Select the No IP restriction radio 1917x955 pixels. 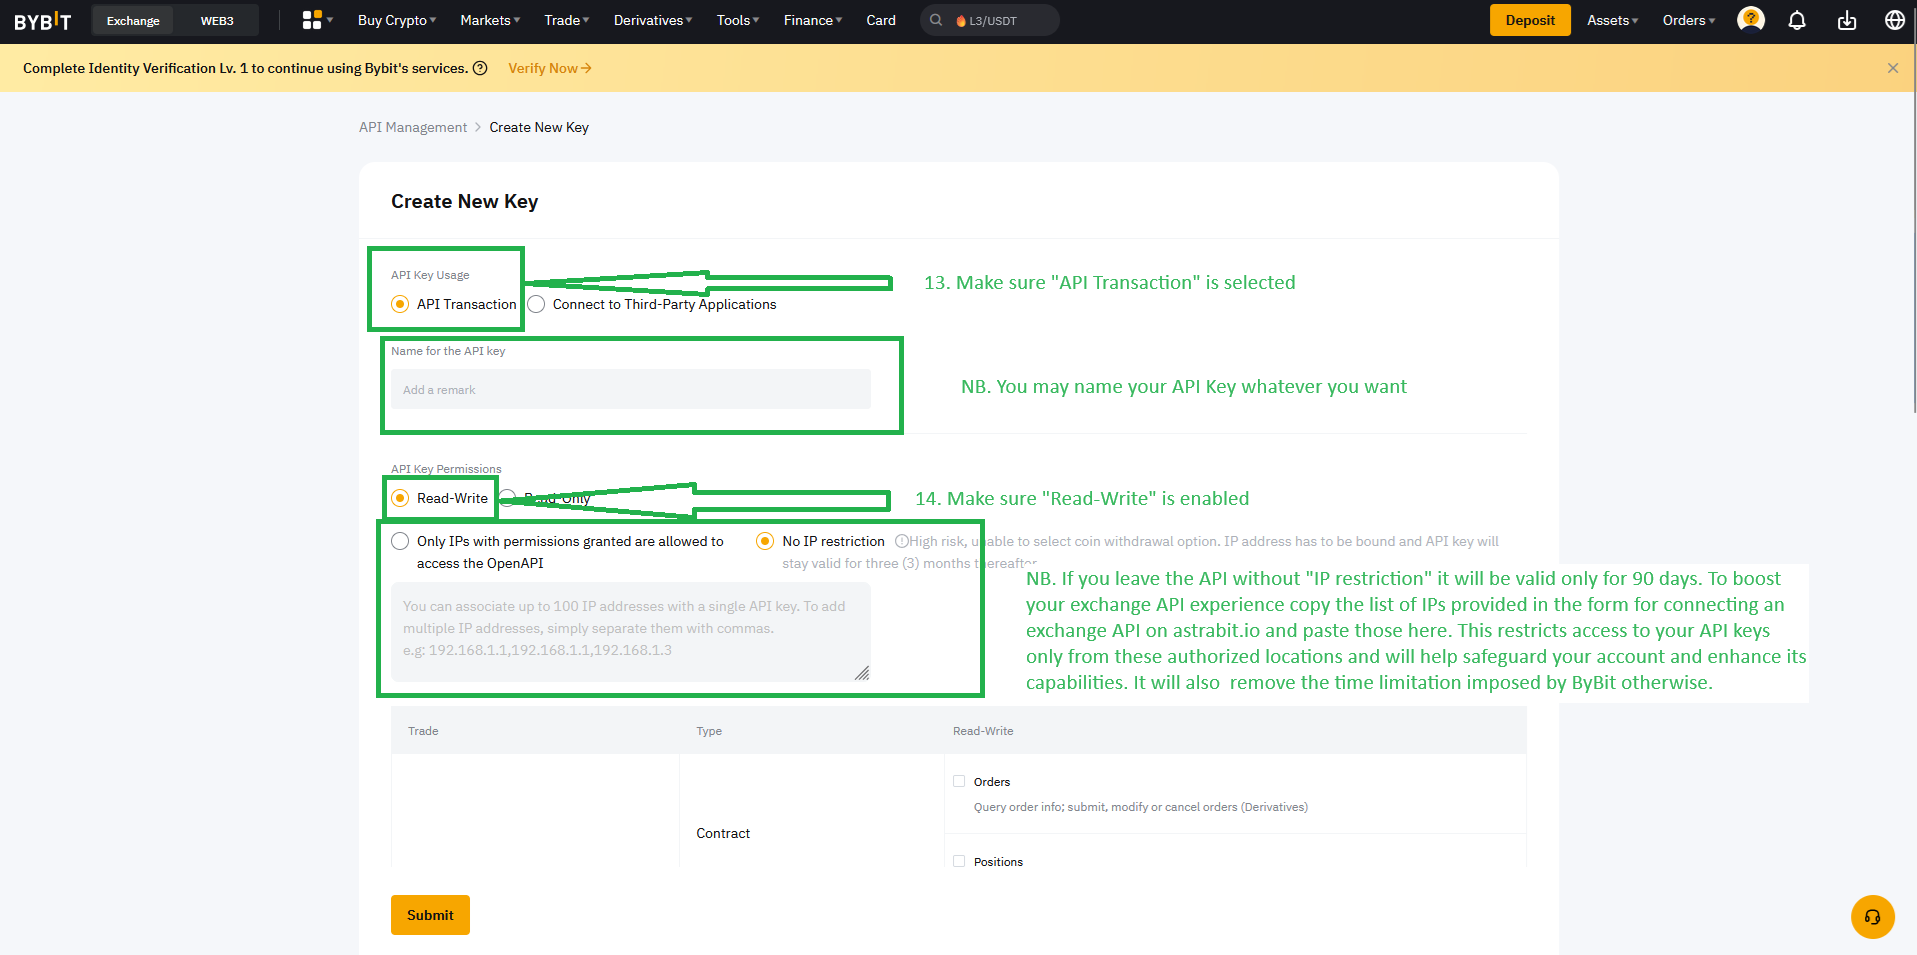click(x=765, y=541)
